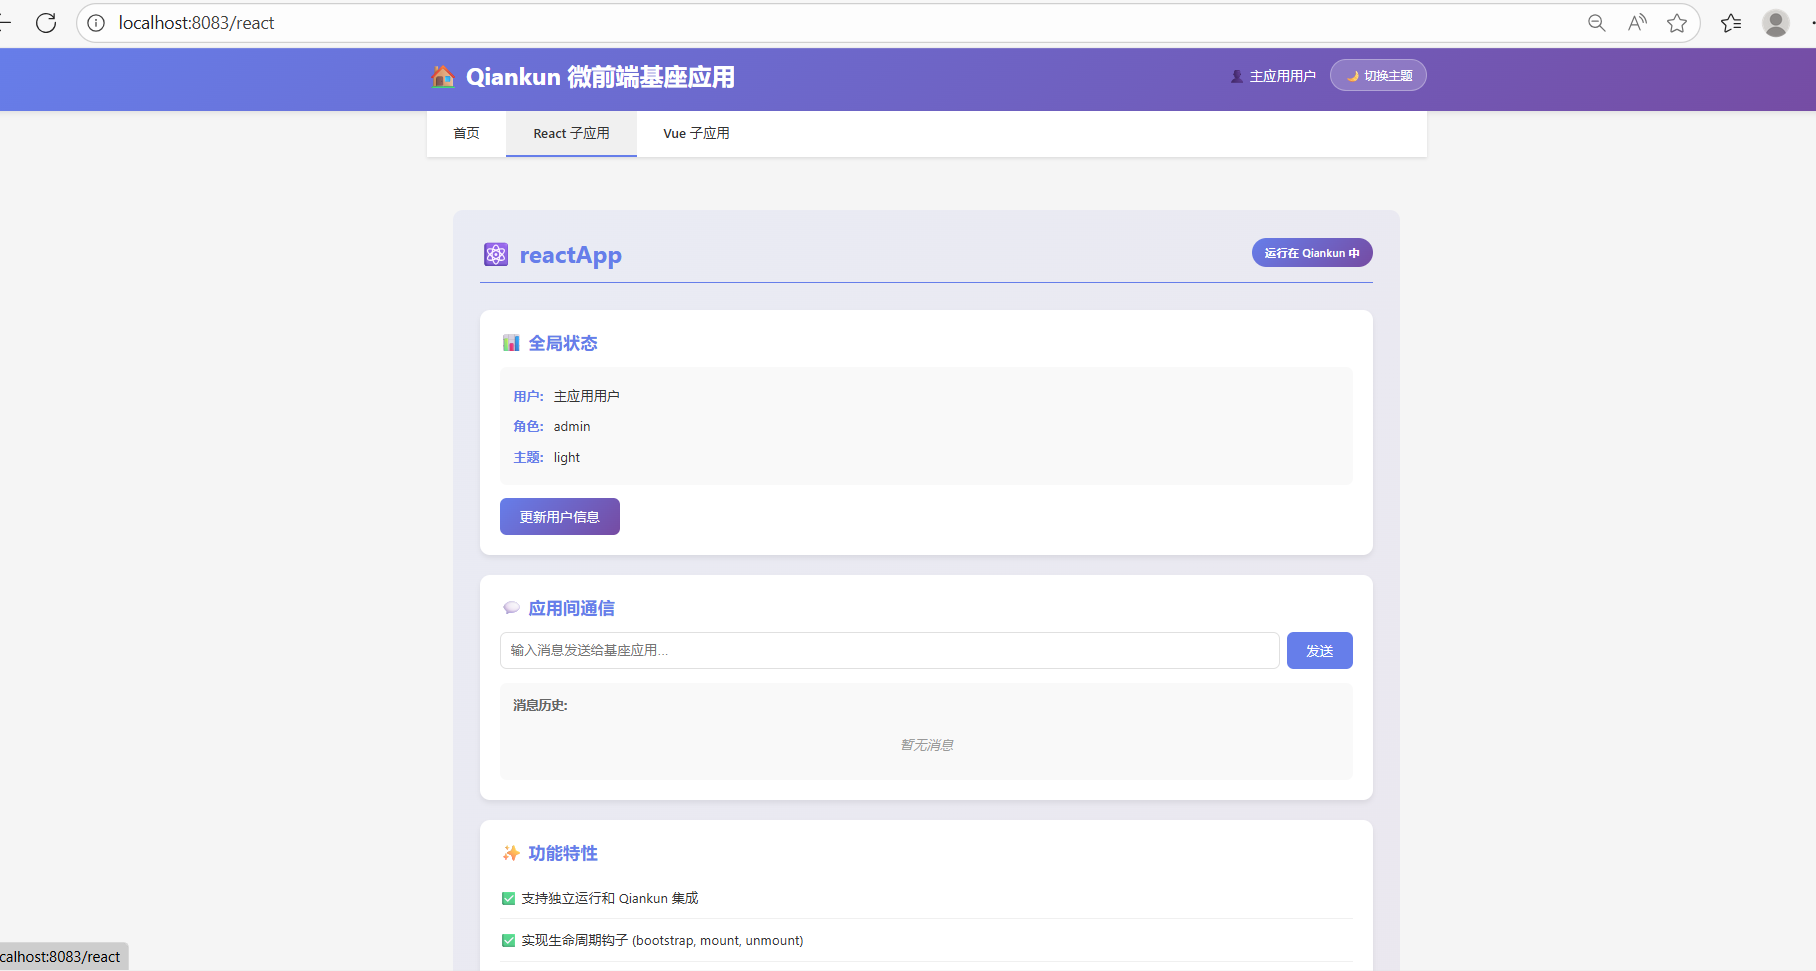This screenshot has height=971, width=1816.
Task: Click the checkmark beside 支持独立运行和 Qiankun 集成
Action: click(x=508, y=899)
